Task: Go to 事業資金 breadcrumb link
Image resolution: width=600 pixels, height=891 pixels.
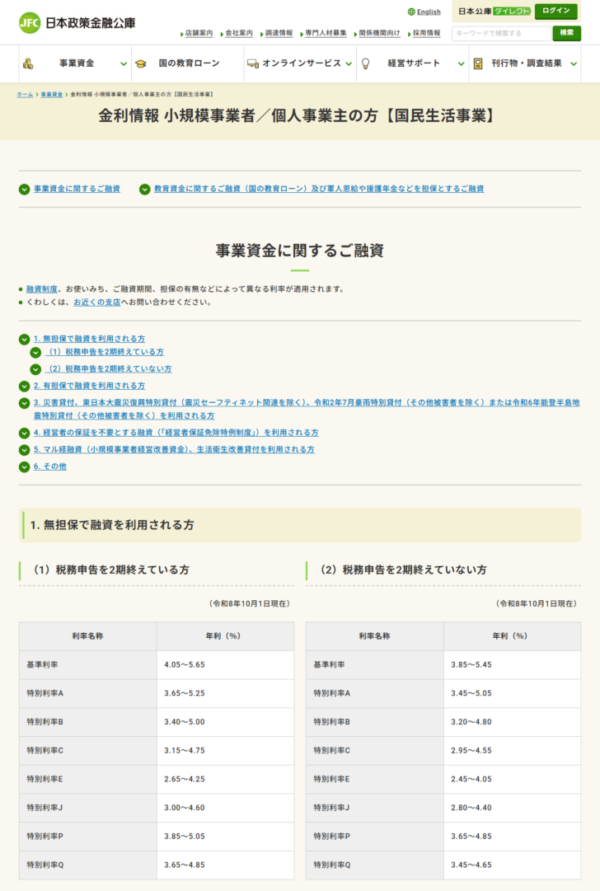Action: click(x=52, y=94)
